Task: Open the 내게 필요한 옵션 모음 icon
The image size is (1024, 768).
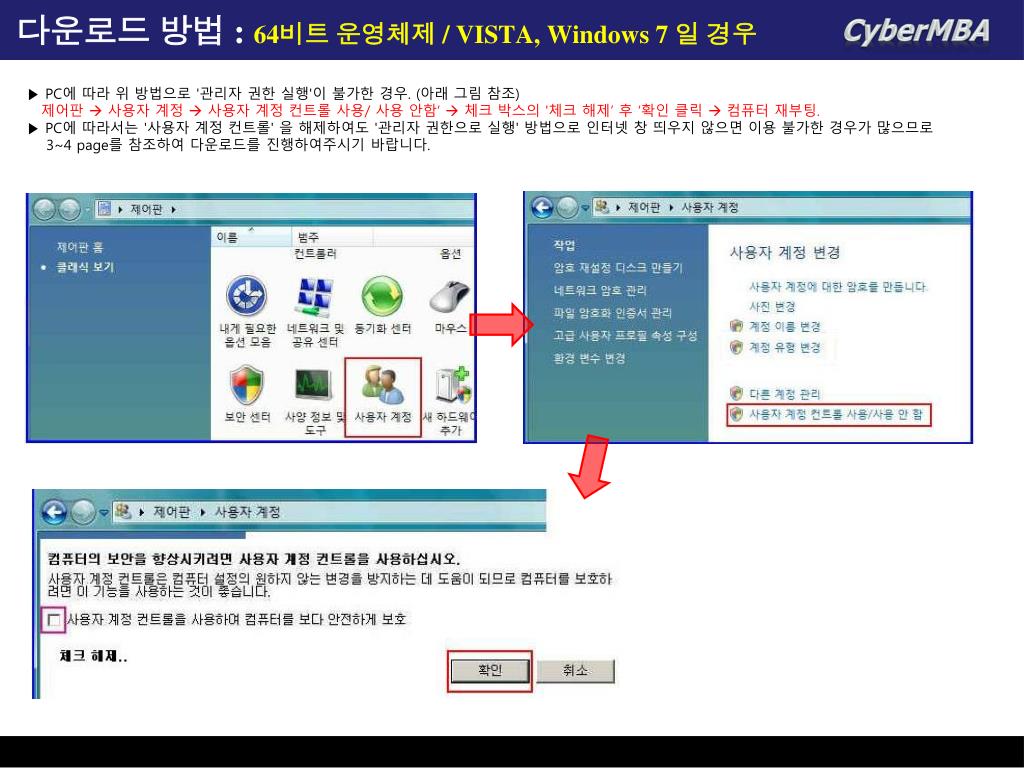Action: click(x=247, y=311)
